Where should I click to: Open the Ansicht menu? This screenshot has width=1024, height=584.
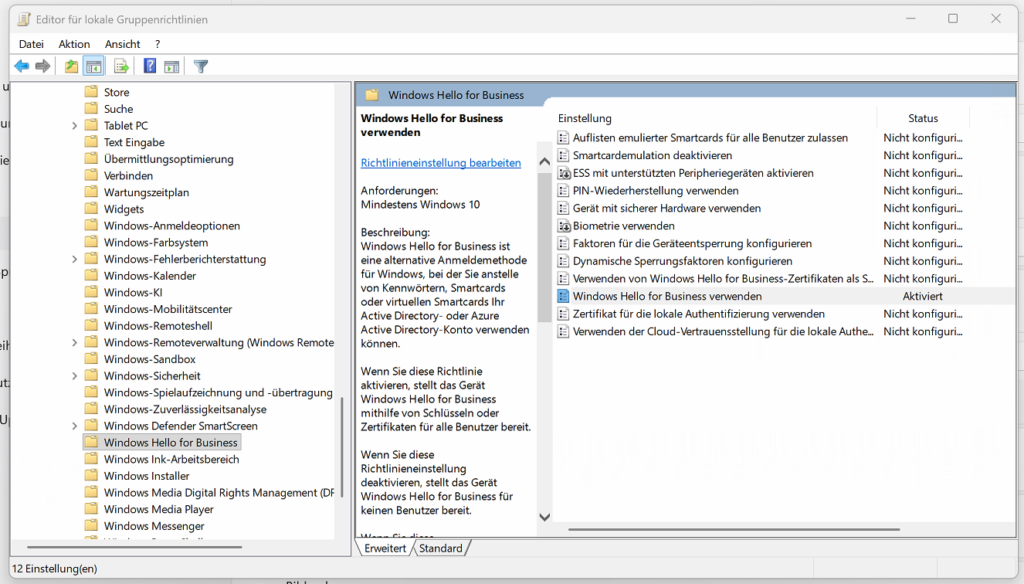[x=122, y=44]
